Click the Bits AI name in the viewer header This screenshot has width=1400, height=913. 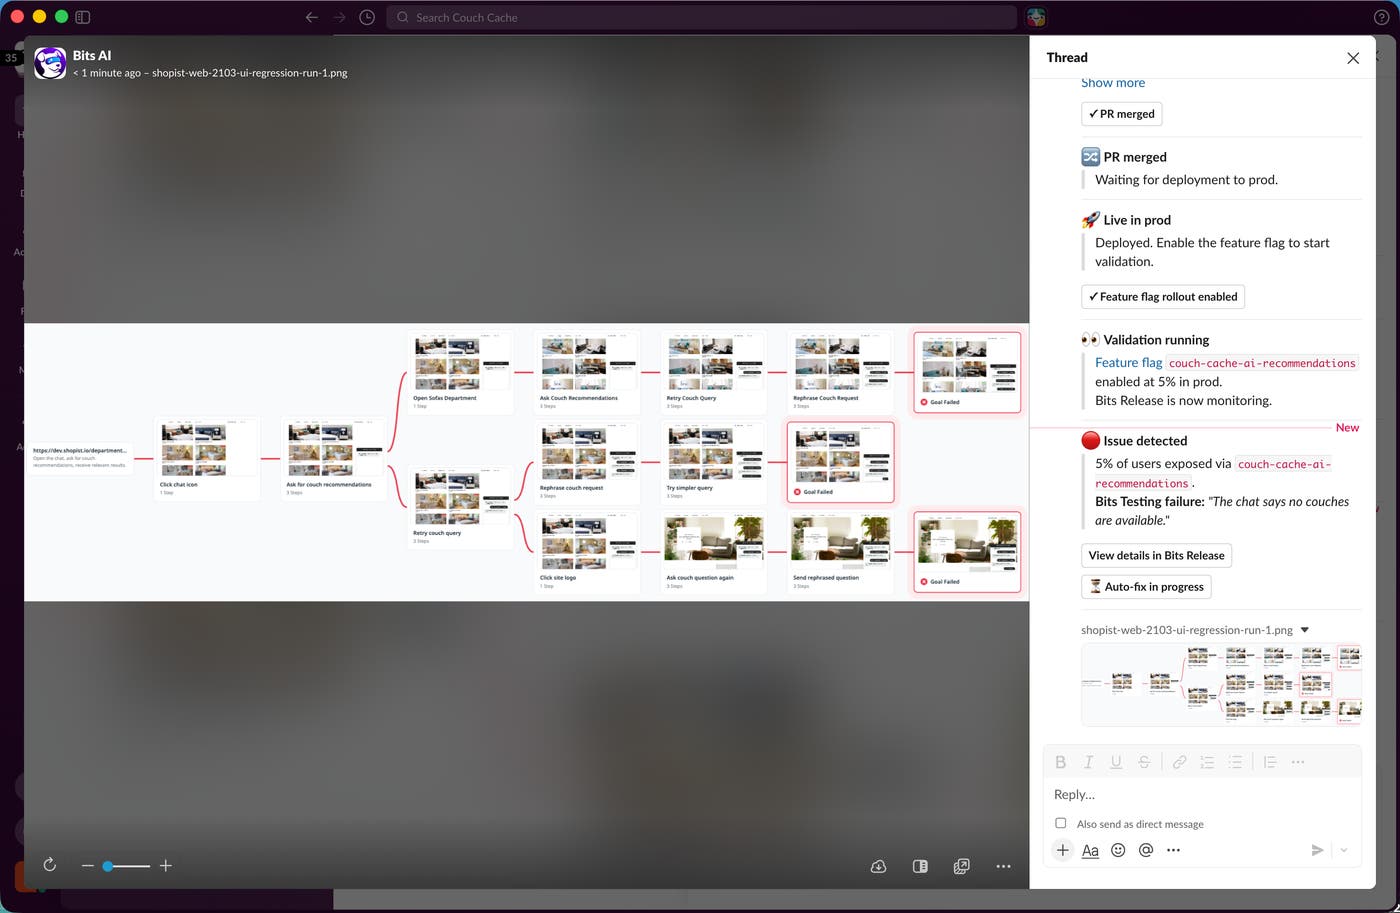[x=92, y=56]
